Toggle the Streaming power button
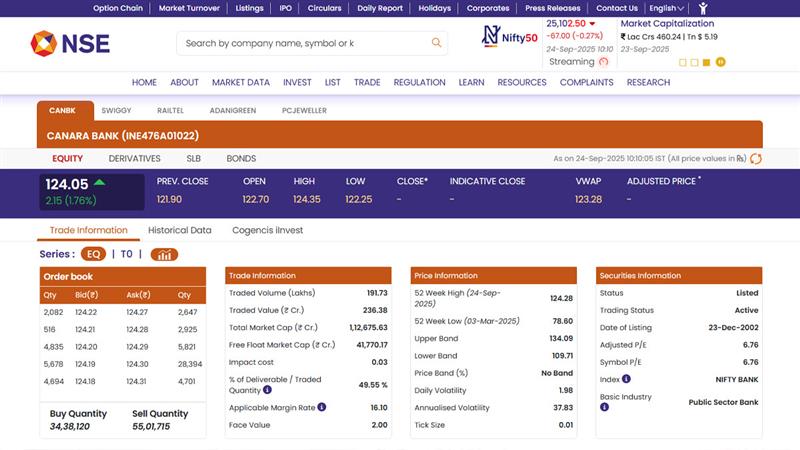This screenshot has height=450, width=800. click(x=604, y=62)
